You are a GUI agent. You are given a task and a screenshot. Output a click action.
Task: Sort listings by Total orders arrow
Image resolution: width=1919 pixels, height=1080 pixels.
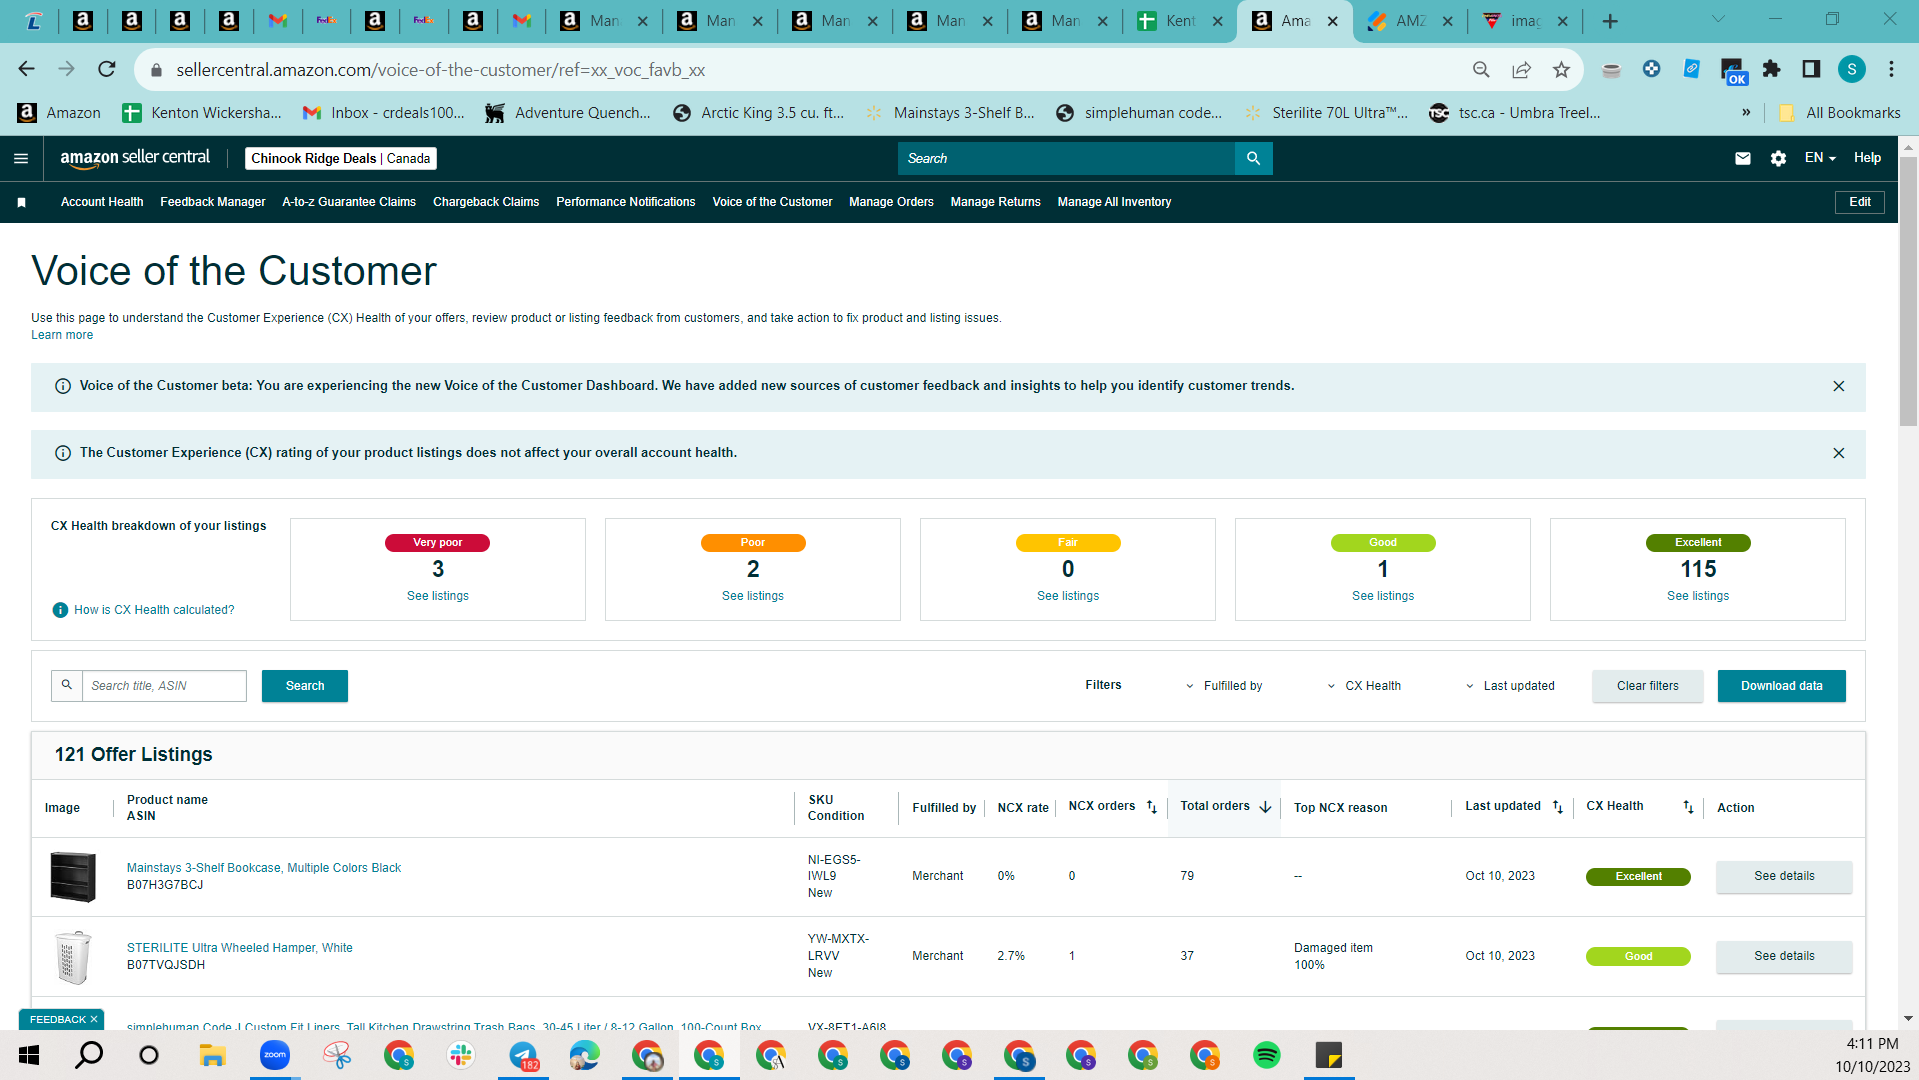[x=1265, y=807]
